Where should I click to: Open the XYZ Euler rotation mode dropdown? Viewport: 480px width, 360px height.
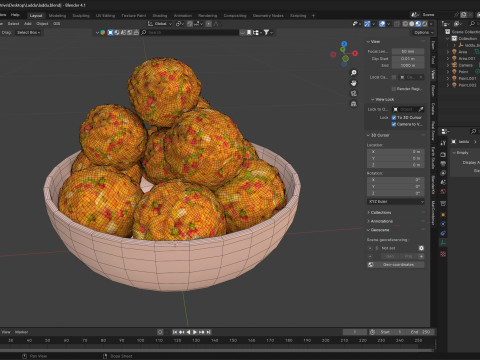tap(396, 202)
